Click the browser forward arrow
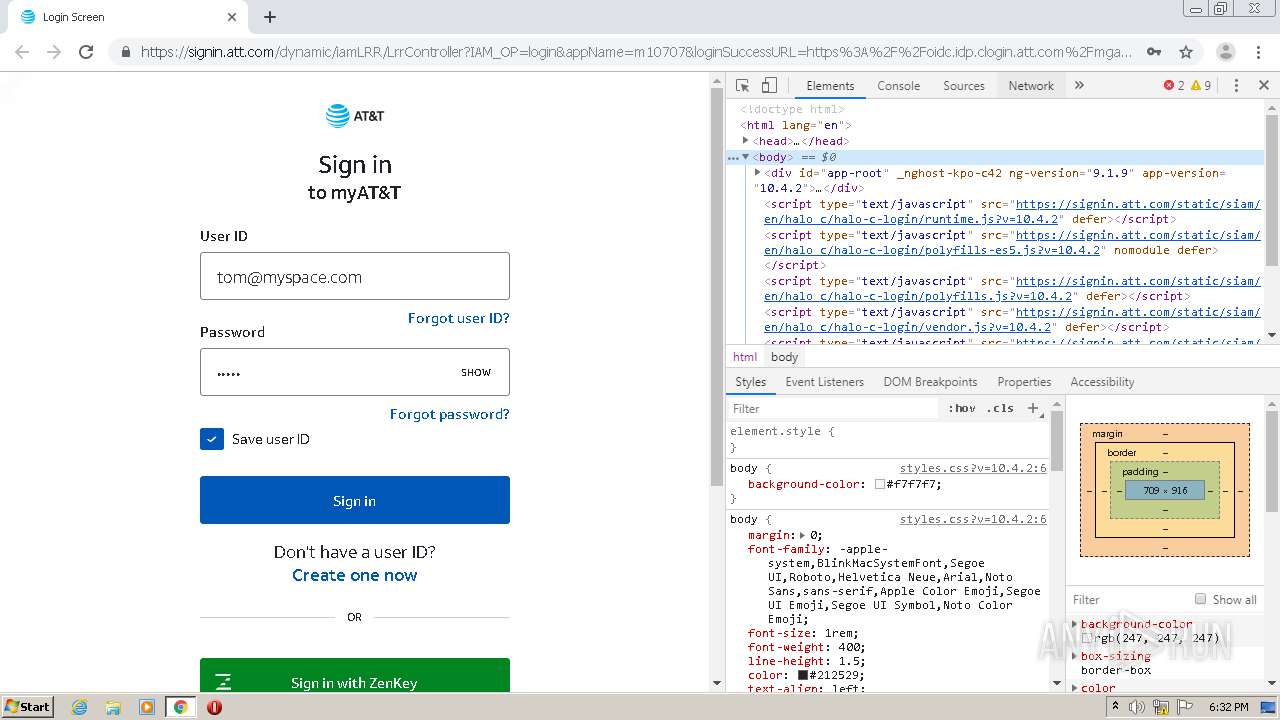Viewport: 1280px width, 720px height. [54, 52]
